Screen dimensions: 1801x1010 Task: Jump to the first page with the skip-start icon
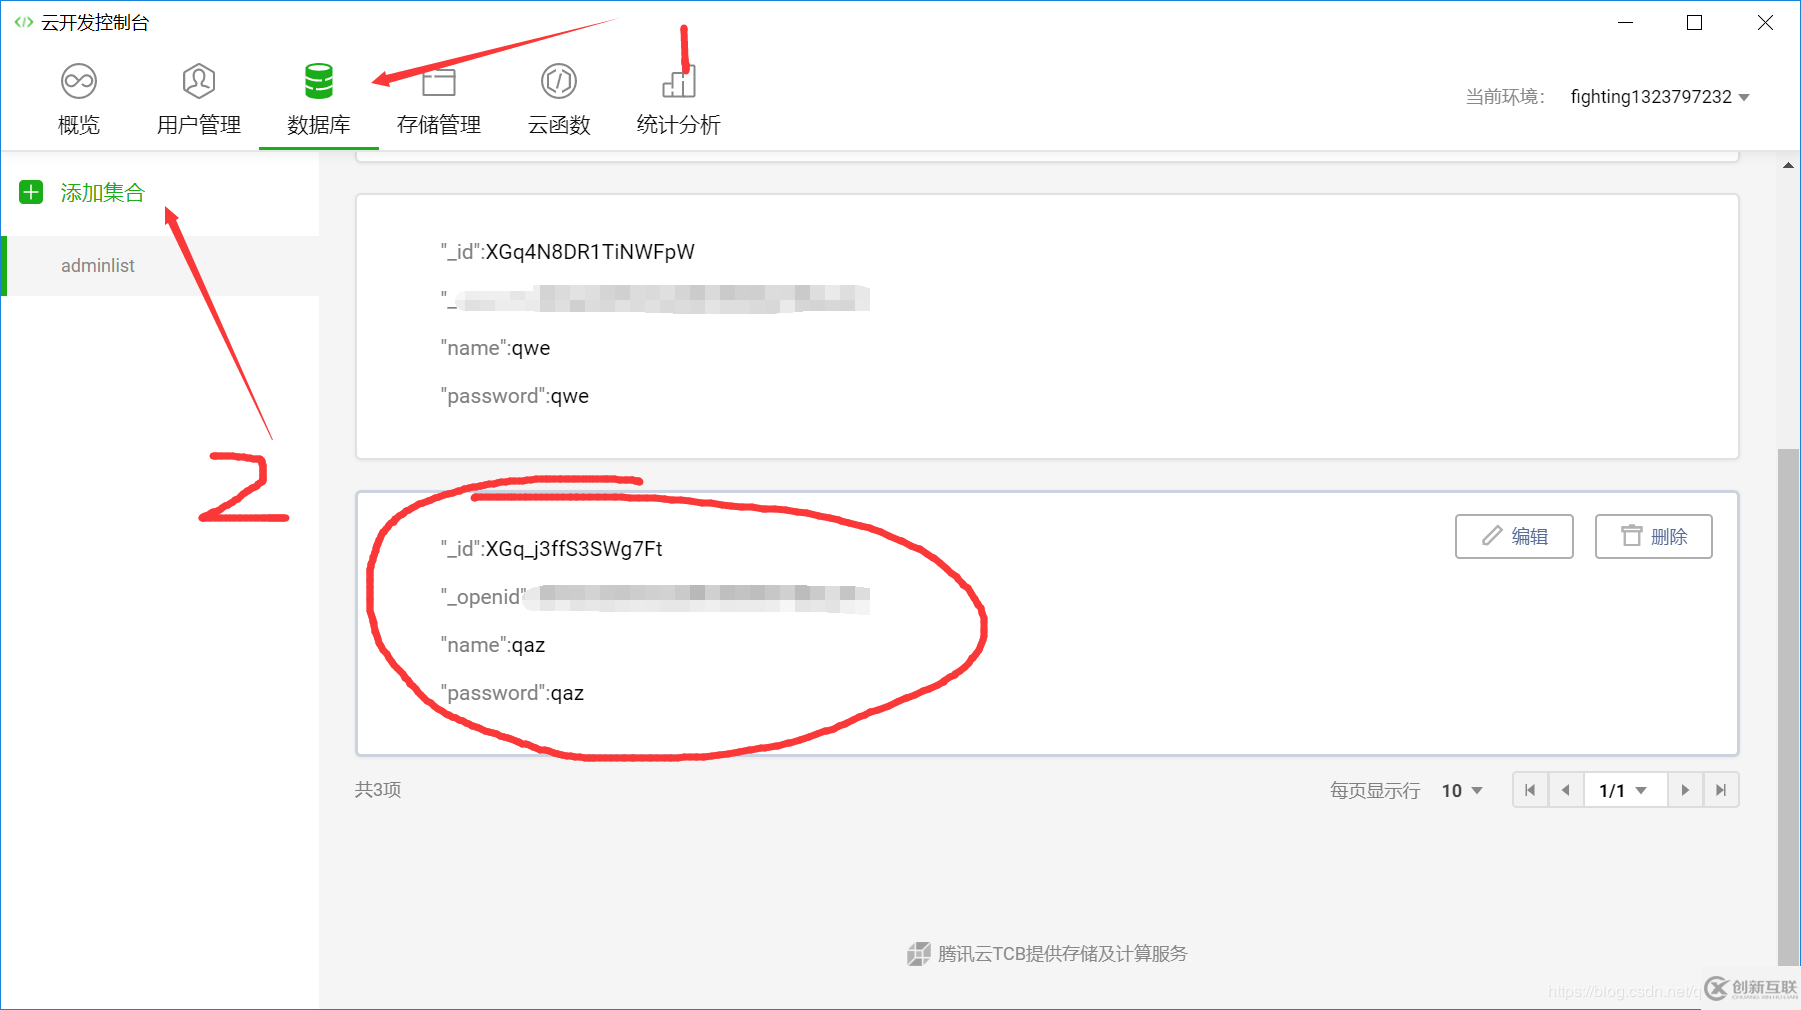coord(1530,790)
